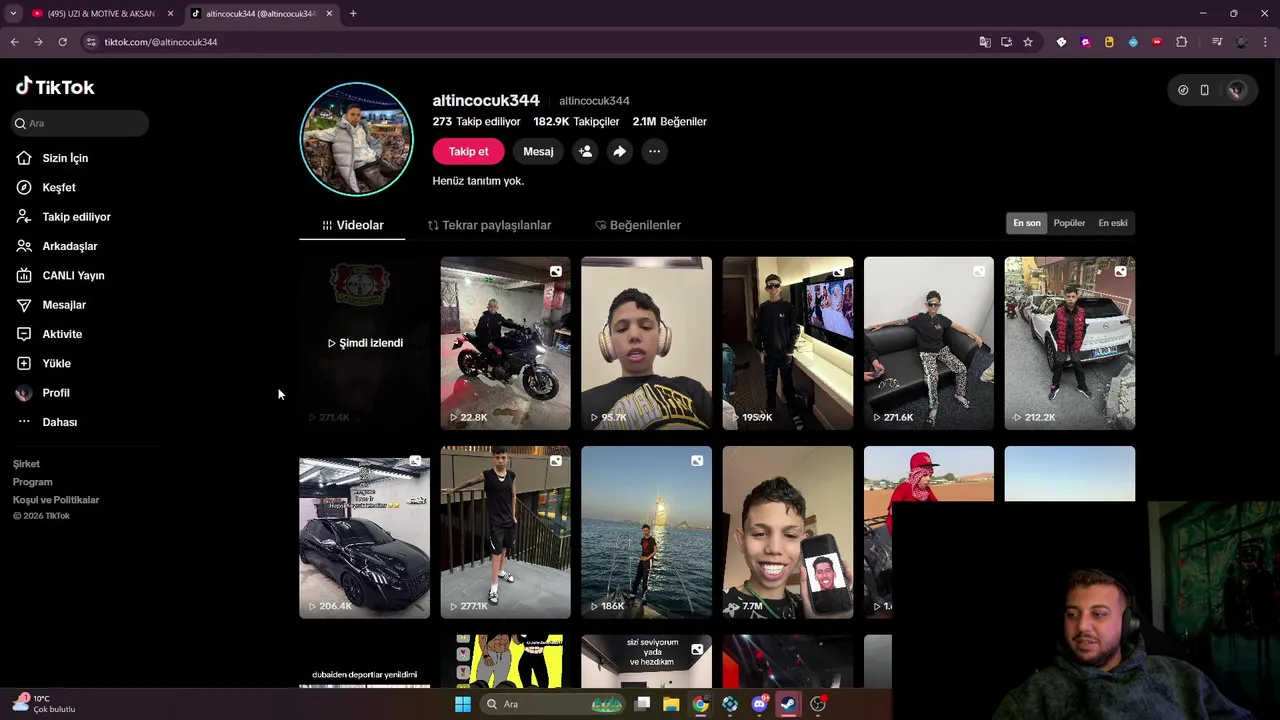Bookmark this page with star icon
The width and height of the screenshot is (1280, 720).
click(1028, 42)
